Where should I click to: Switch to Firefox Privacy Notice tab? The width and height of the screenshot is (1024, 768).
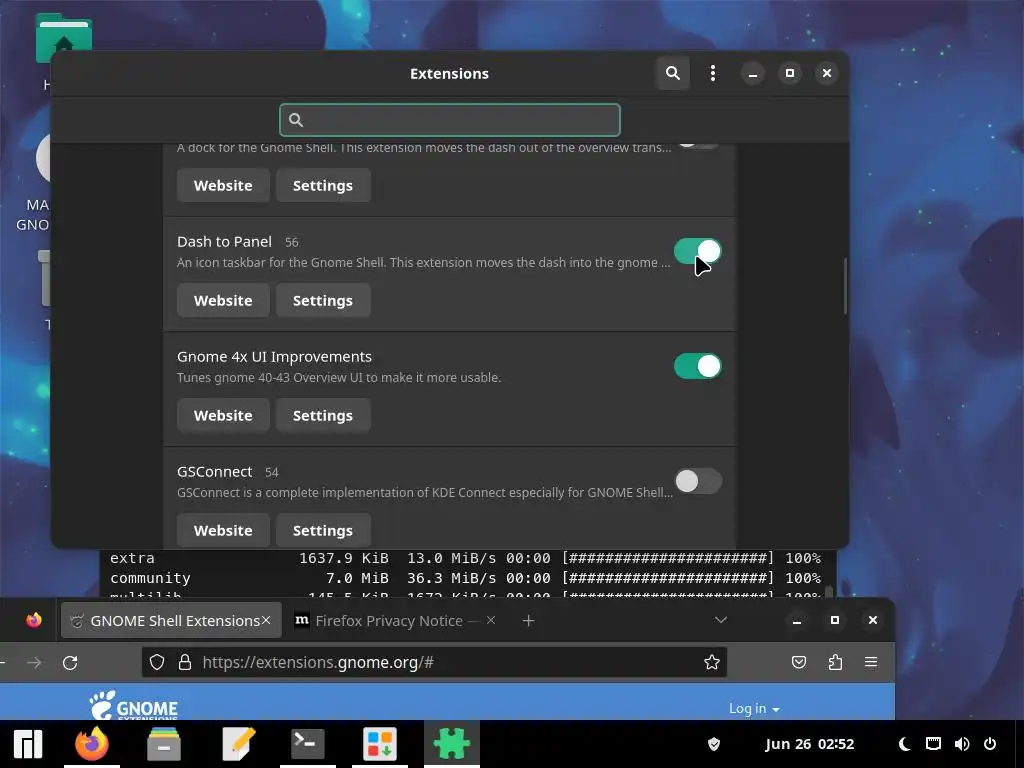point(389,620)
